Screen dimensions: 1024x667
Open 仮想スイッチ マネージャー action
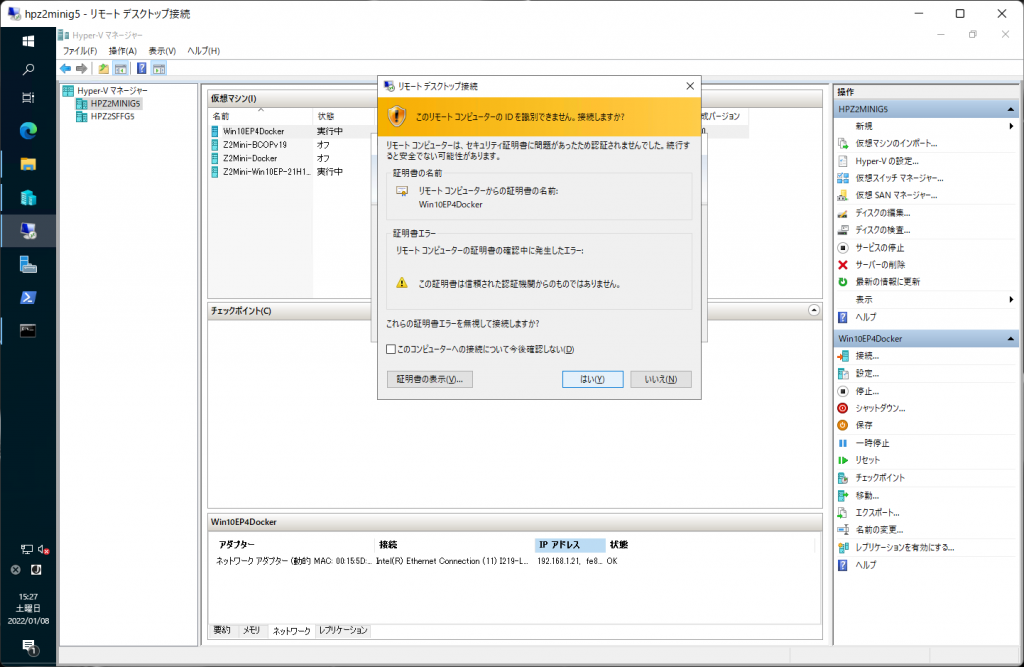[899, 178]
